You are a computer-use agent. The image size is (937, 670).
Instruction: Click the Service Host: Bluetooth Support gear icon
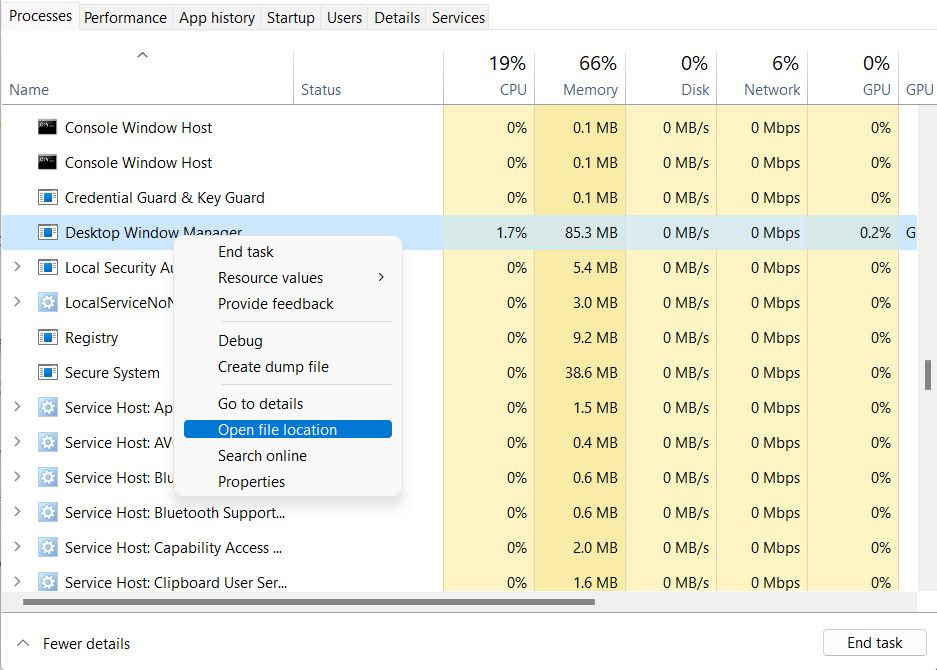(49, 512)
